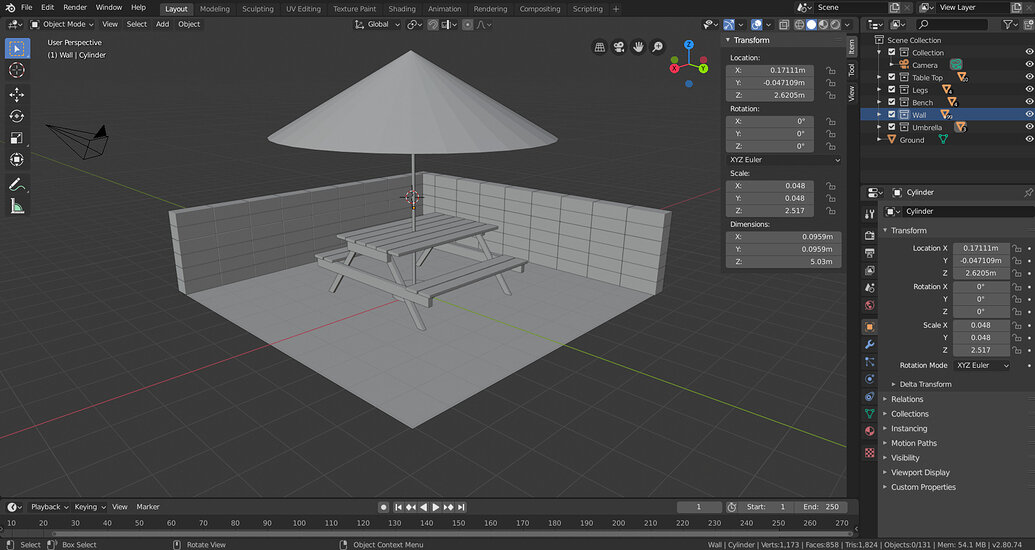Viewport: 1035px width, 550px height.
Task: Open the Object Constraints tab icon
Action: point(869,396)
